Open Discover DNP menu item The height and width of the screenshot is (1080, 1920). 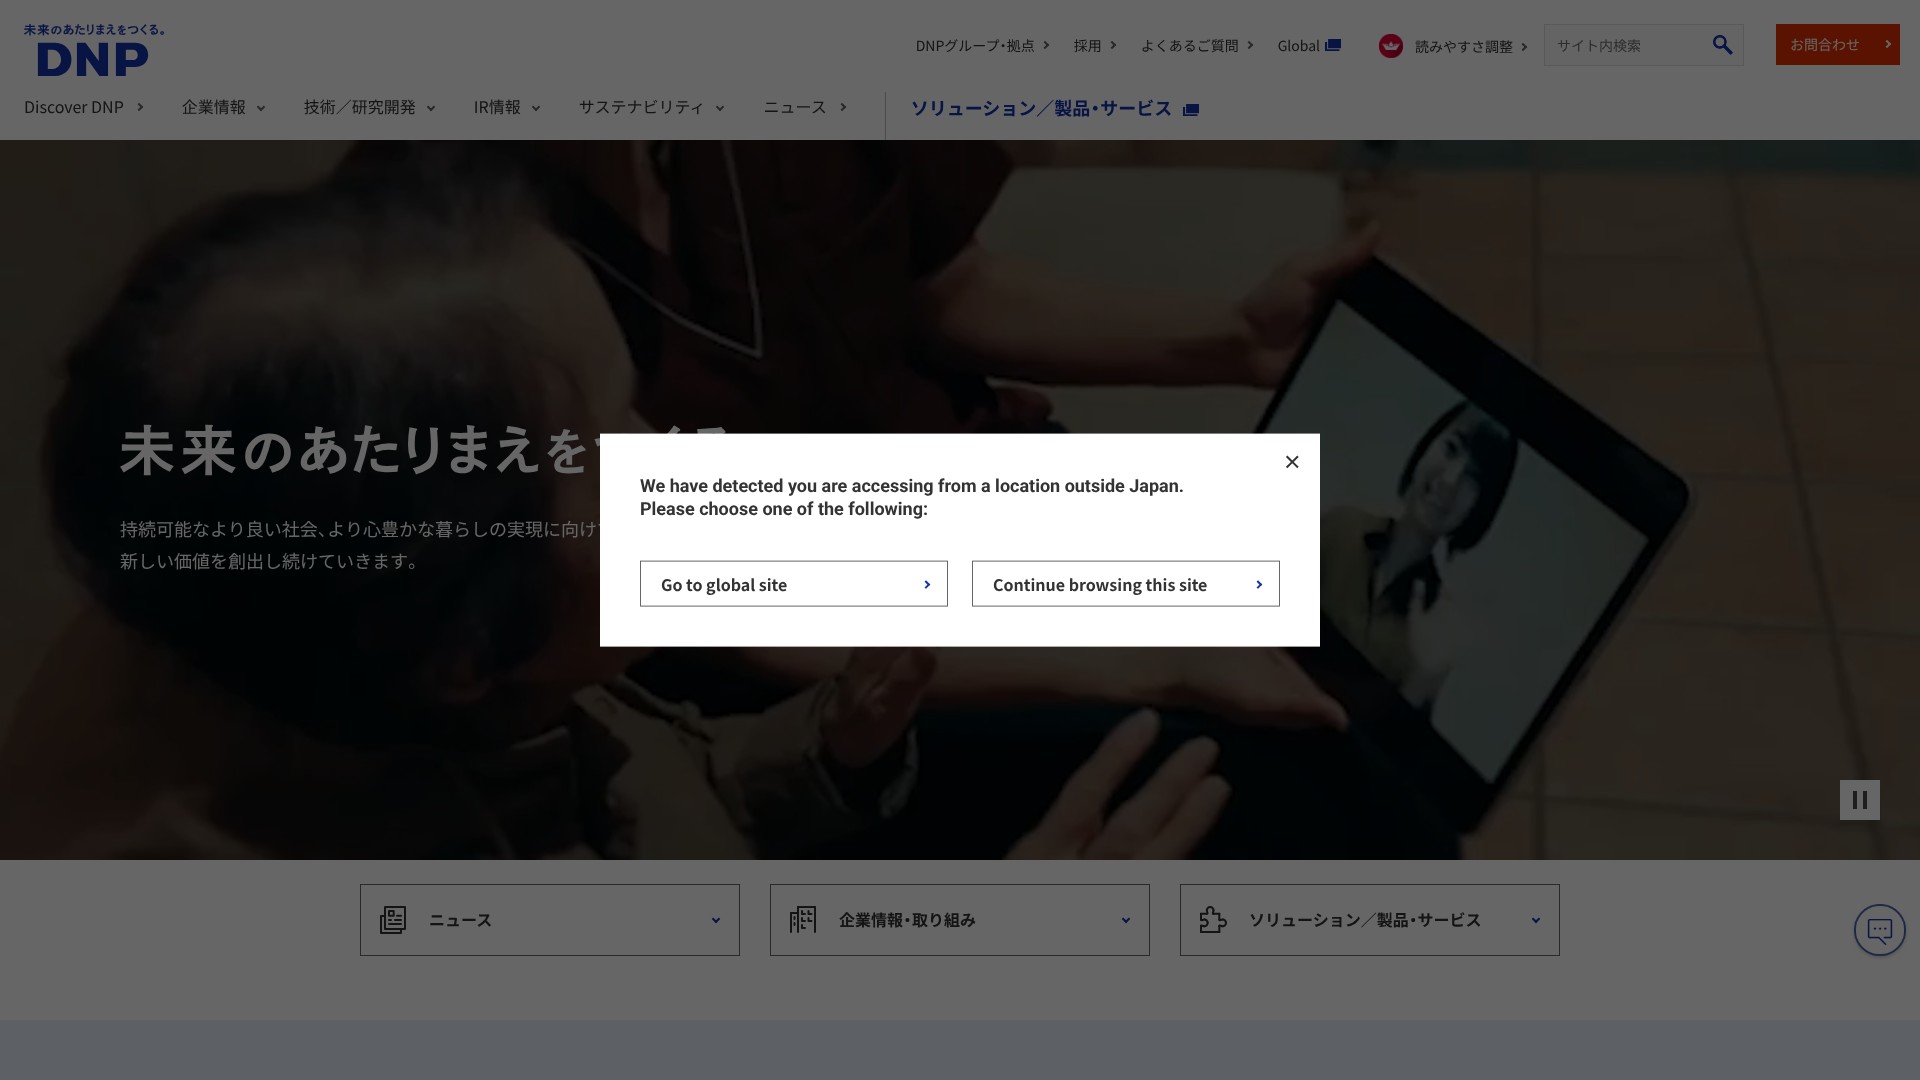(84, 107)
